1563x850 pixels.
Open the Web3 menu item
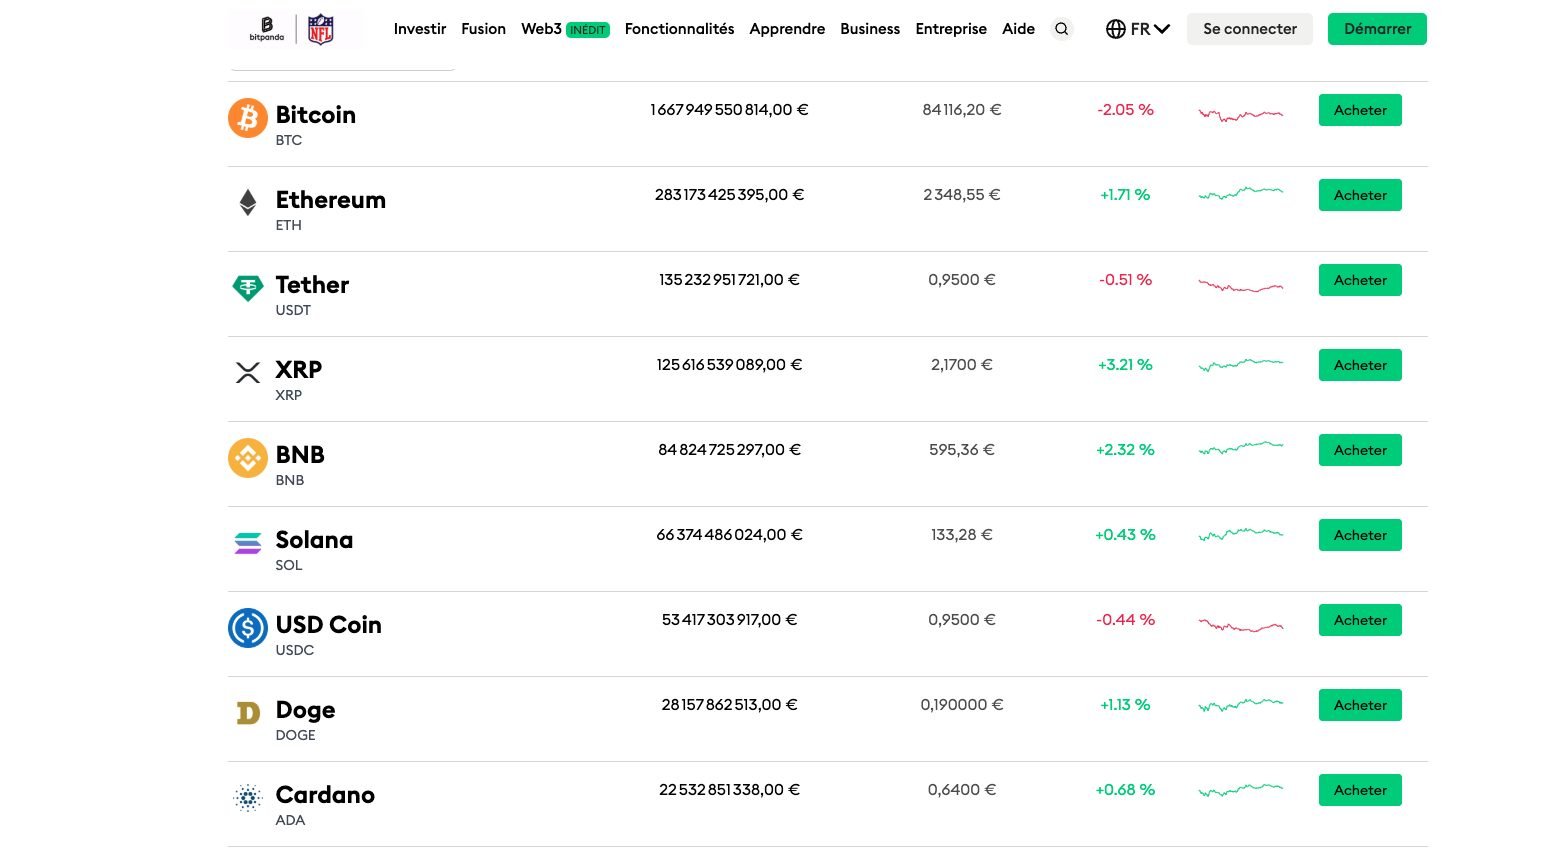pos(541,29)
